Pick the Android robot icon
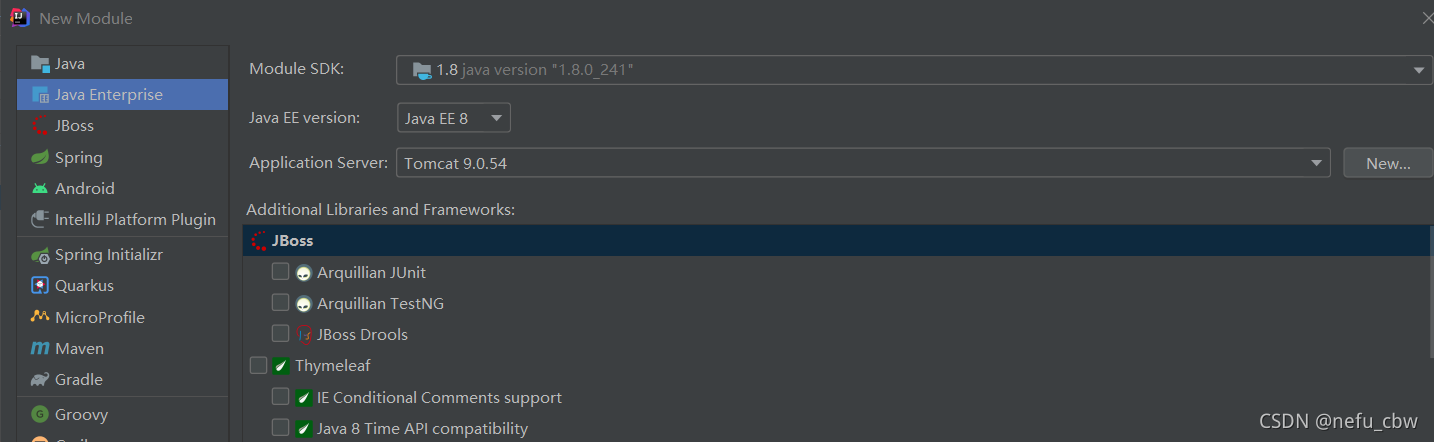The height and width of the screenshot is (442, 1434). (x=40, y=188)
